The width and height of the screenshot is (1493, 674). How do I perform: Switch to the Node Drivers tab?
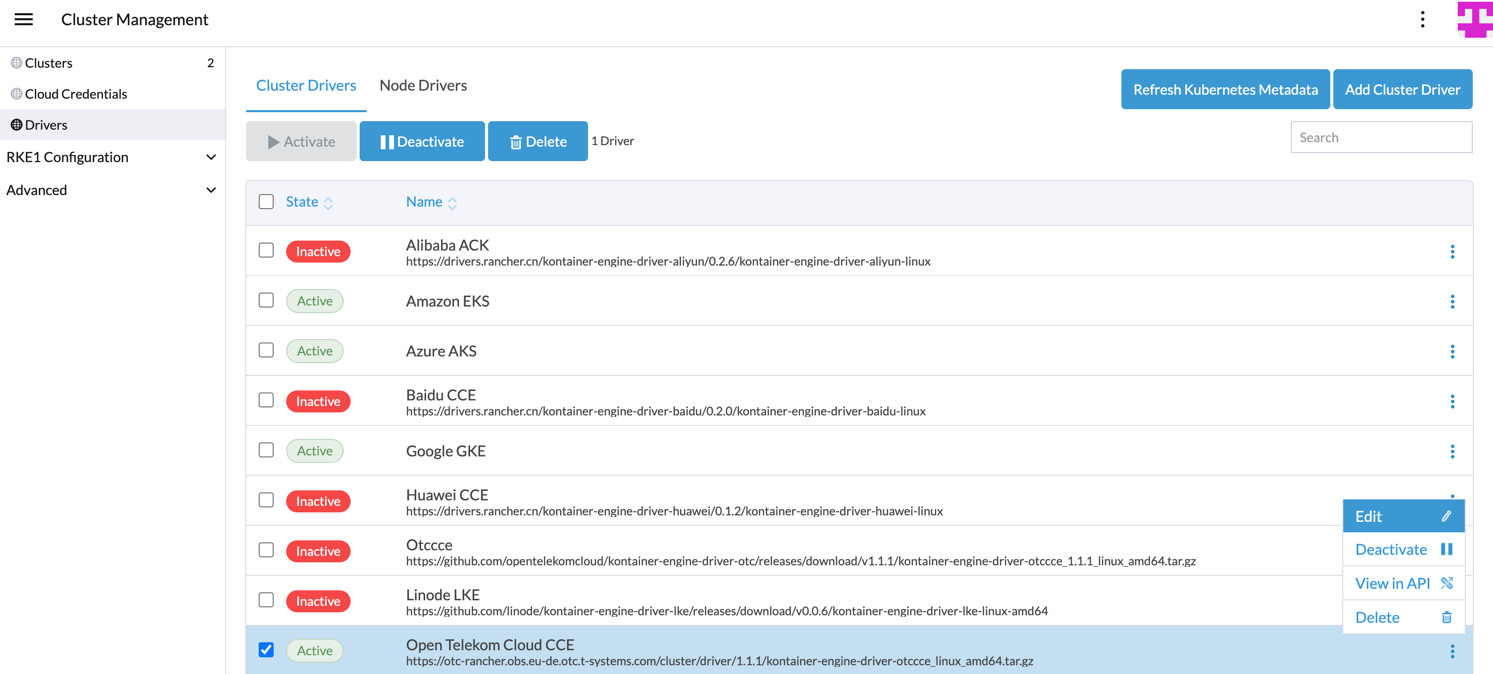coord(423,86)
